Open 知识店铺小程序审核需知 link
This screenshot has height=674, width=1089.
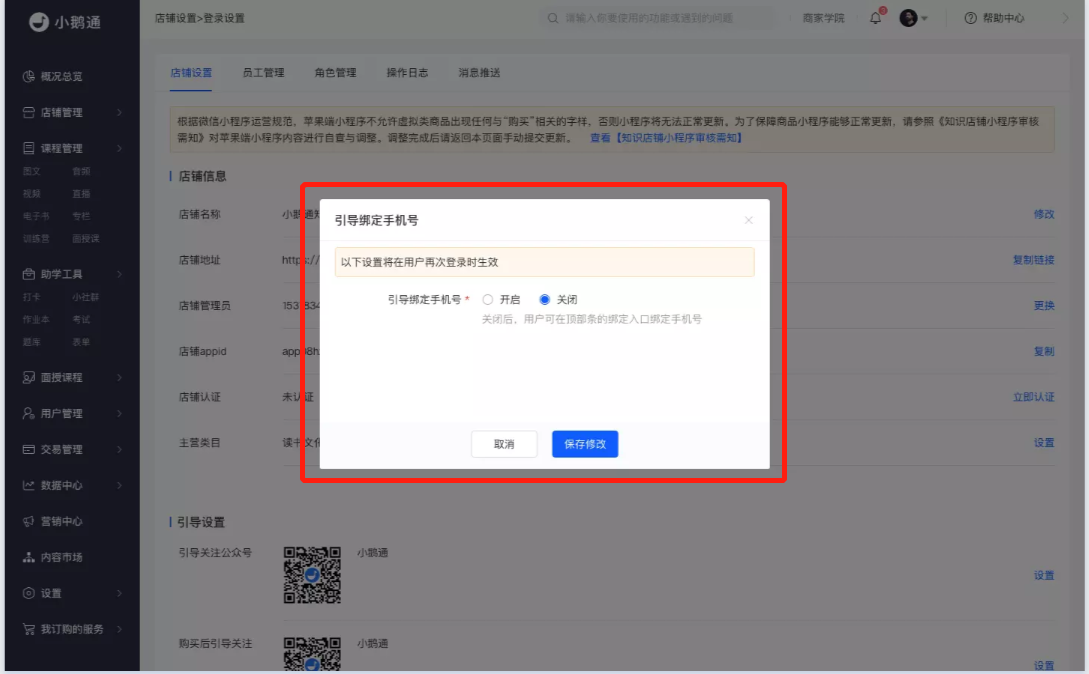pos(666,138)
